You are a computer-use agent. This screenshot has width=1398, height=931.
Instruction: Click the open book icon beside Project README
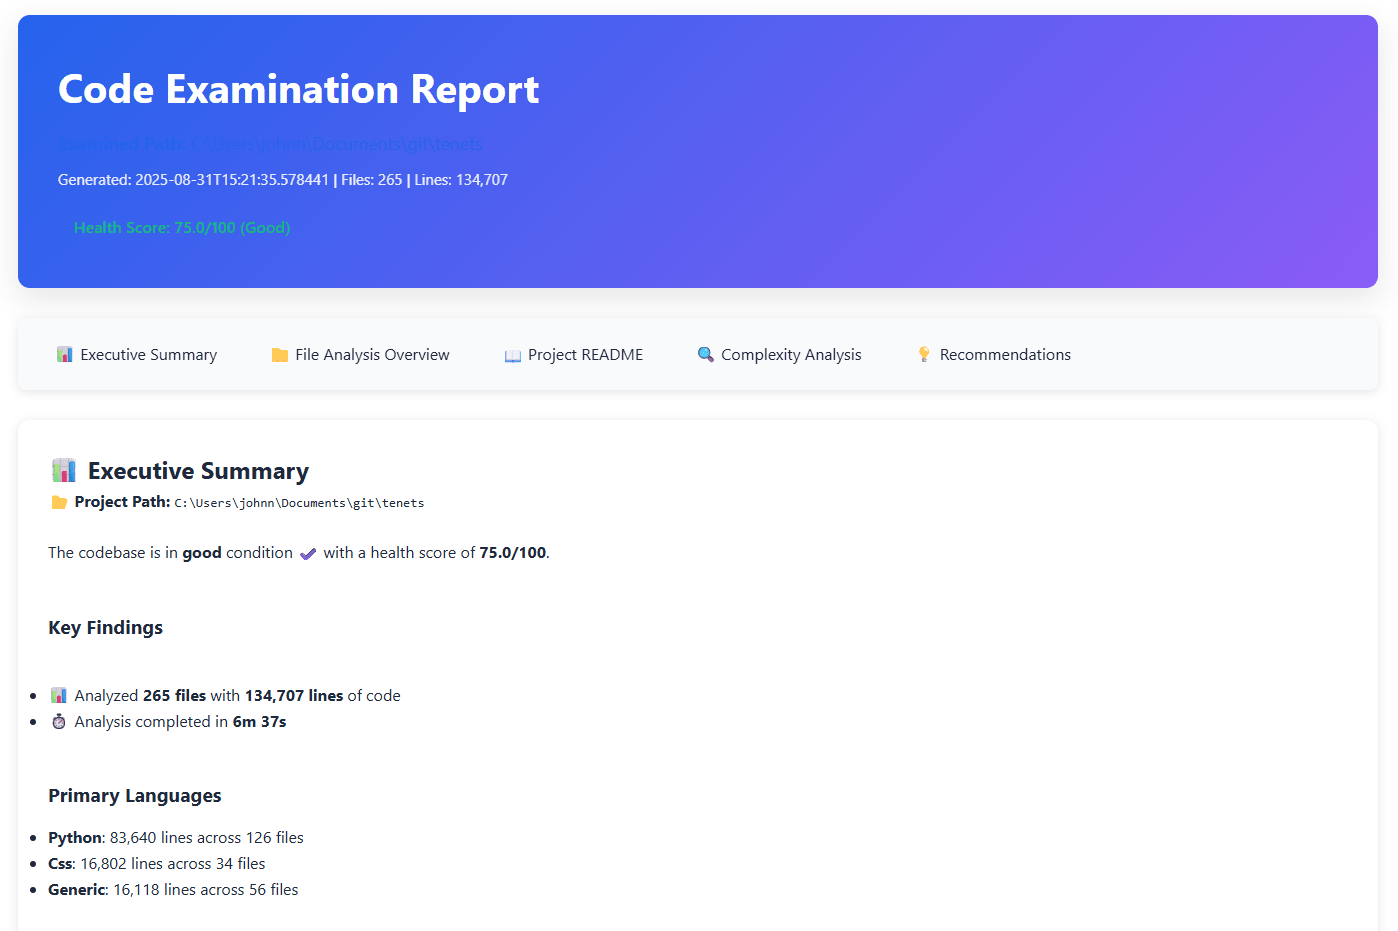[512, 354]
